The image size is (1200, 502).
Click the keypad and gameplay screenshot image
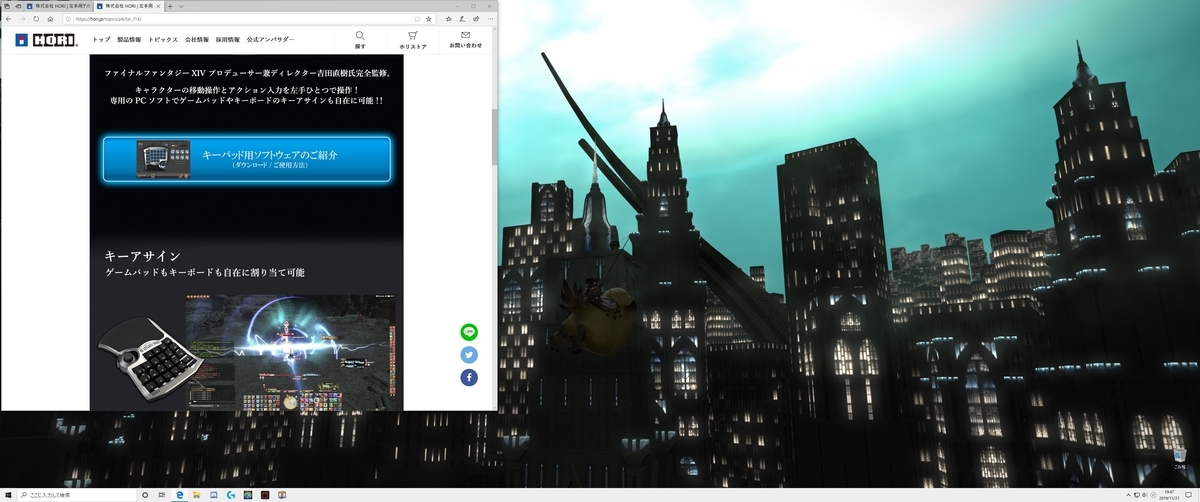coord(246,353)
